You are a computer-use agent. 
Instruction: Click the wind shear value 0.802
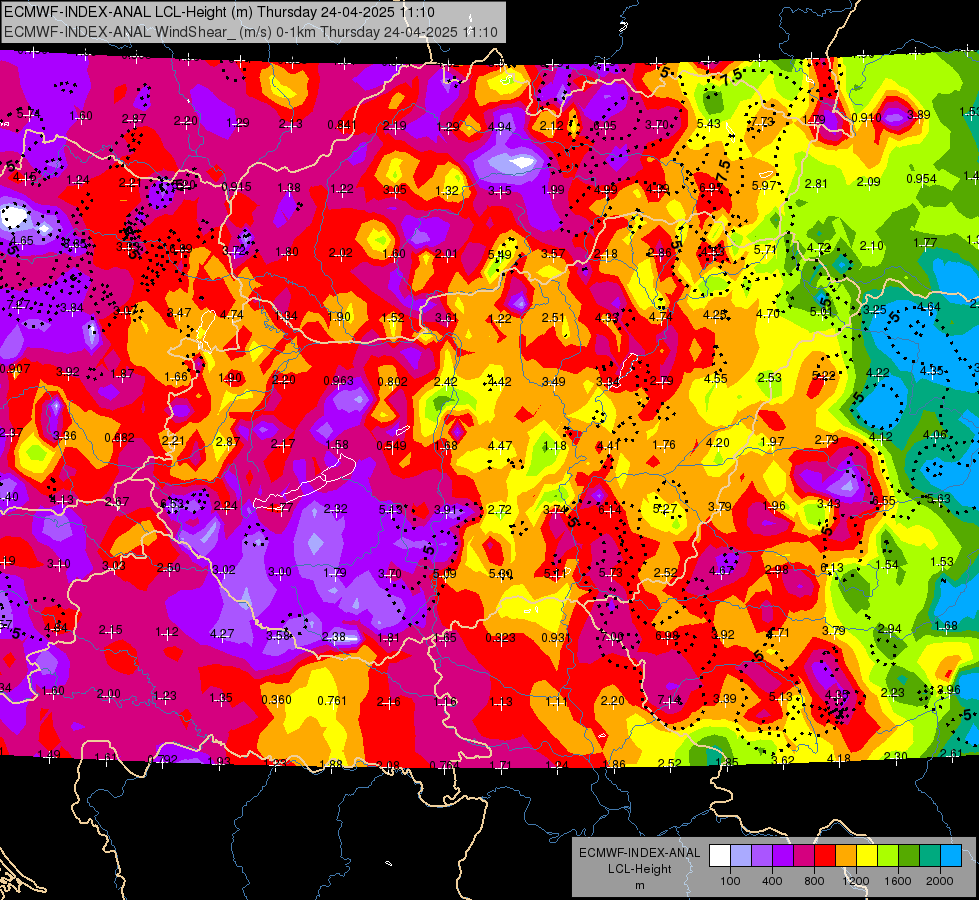393,382
